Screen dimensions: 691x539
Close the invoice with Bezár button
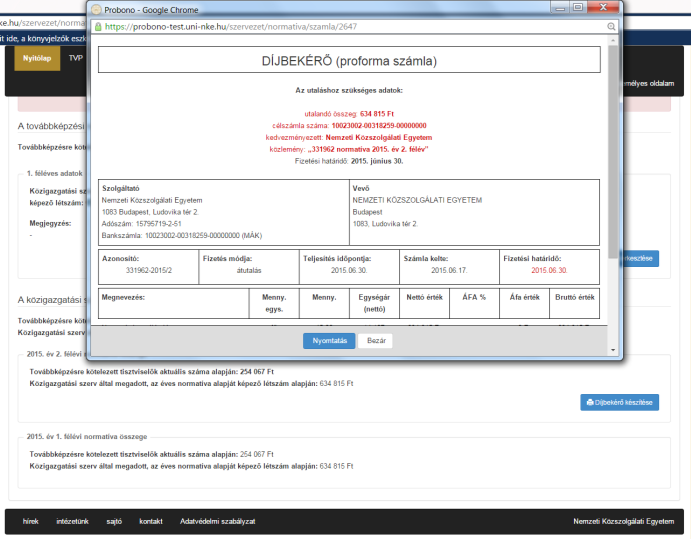coord(376,341)
